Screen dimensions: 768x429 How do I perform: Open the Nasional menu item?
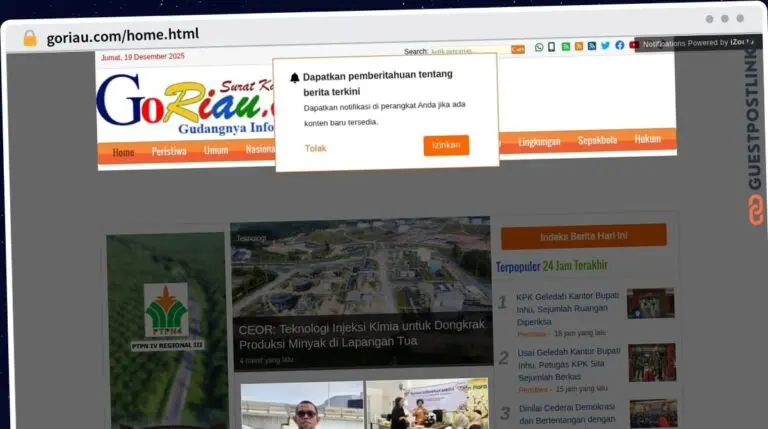point(260,149)
